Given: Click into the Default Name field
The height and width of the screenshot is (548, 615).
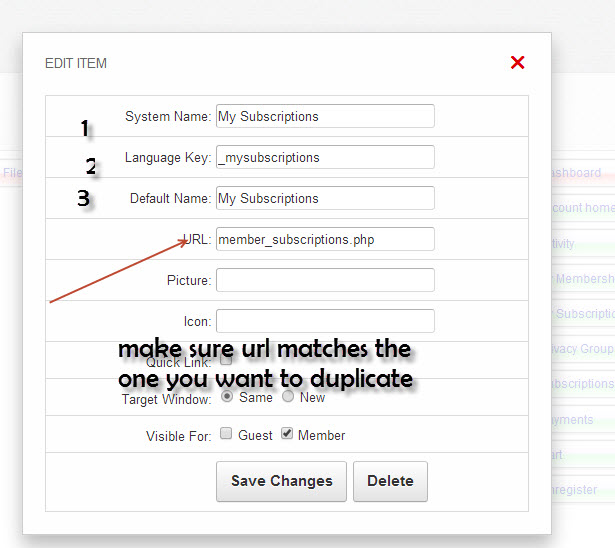Looking at the screenshot, I should [325, 198].
